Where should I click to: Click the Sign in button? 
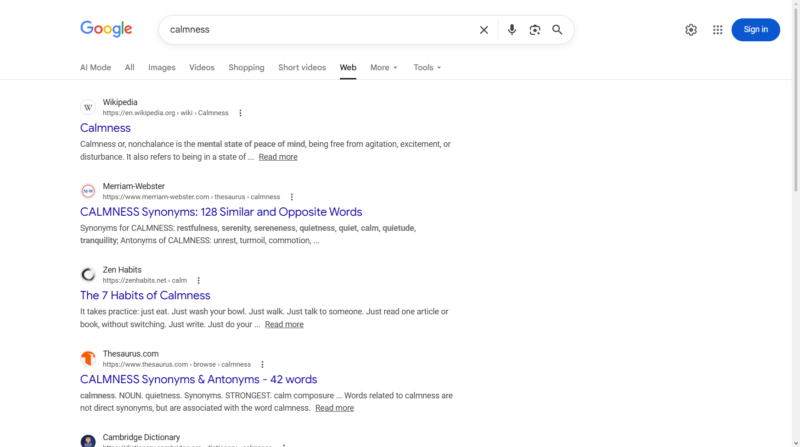[755, 30]
